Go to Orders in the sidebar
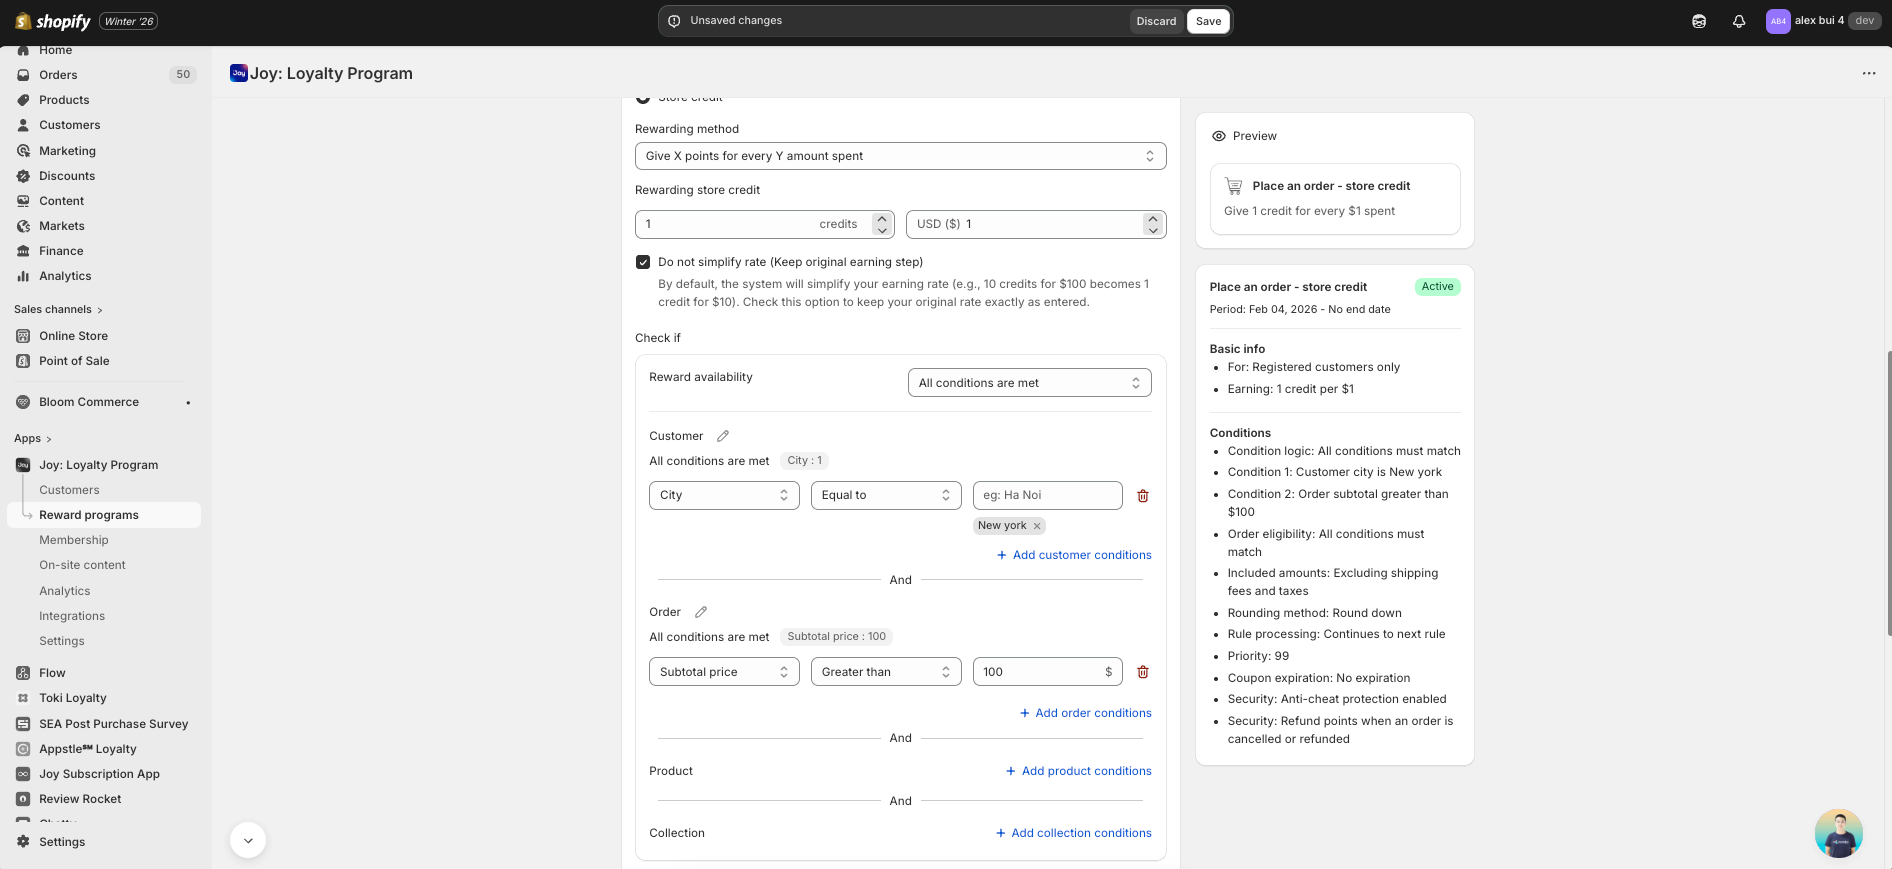 point(58,75)
